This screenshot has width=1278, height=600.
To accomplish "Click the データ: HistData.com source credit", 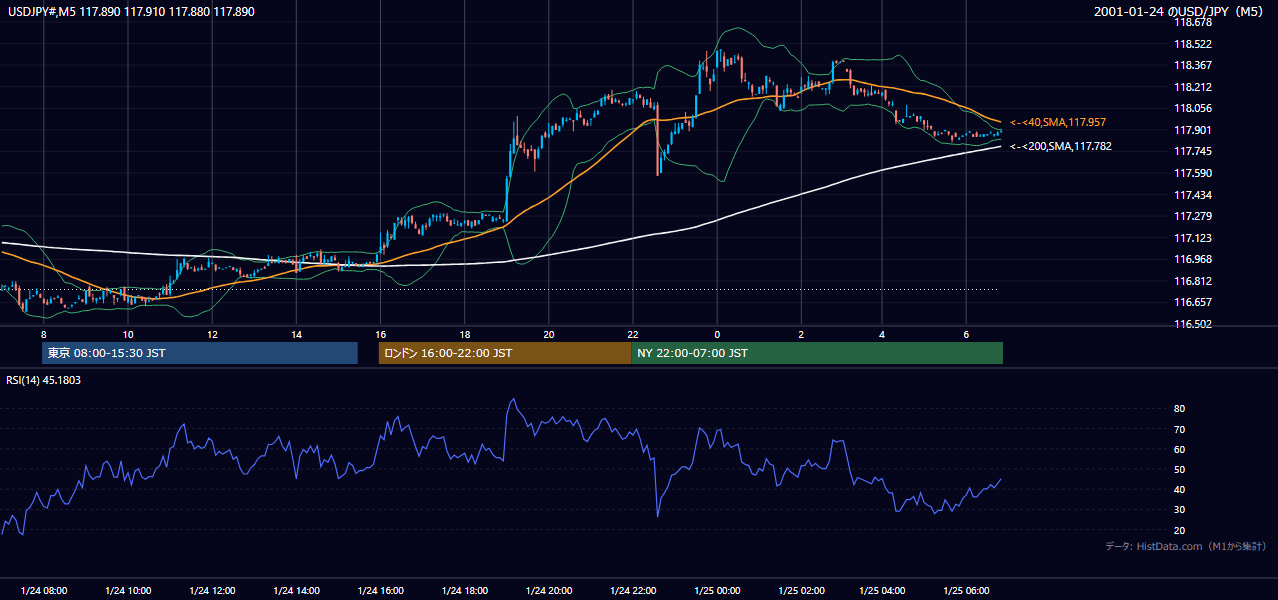I will 1186,546.
